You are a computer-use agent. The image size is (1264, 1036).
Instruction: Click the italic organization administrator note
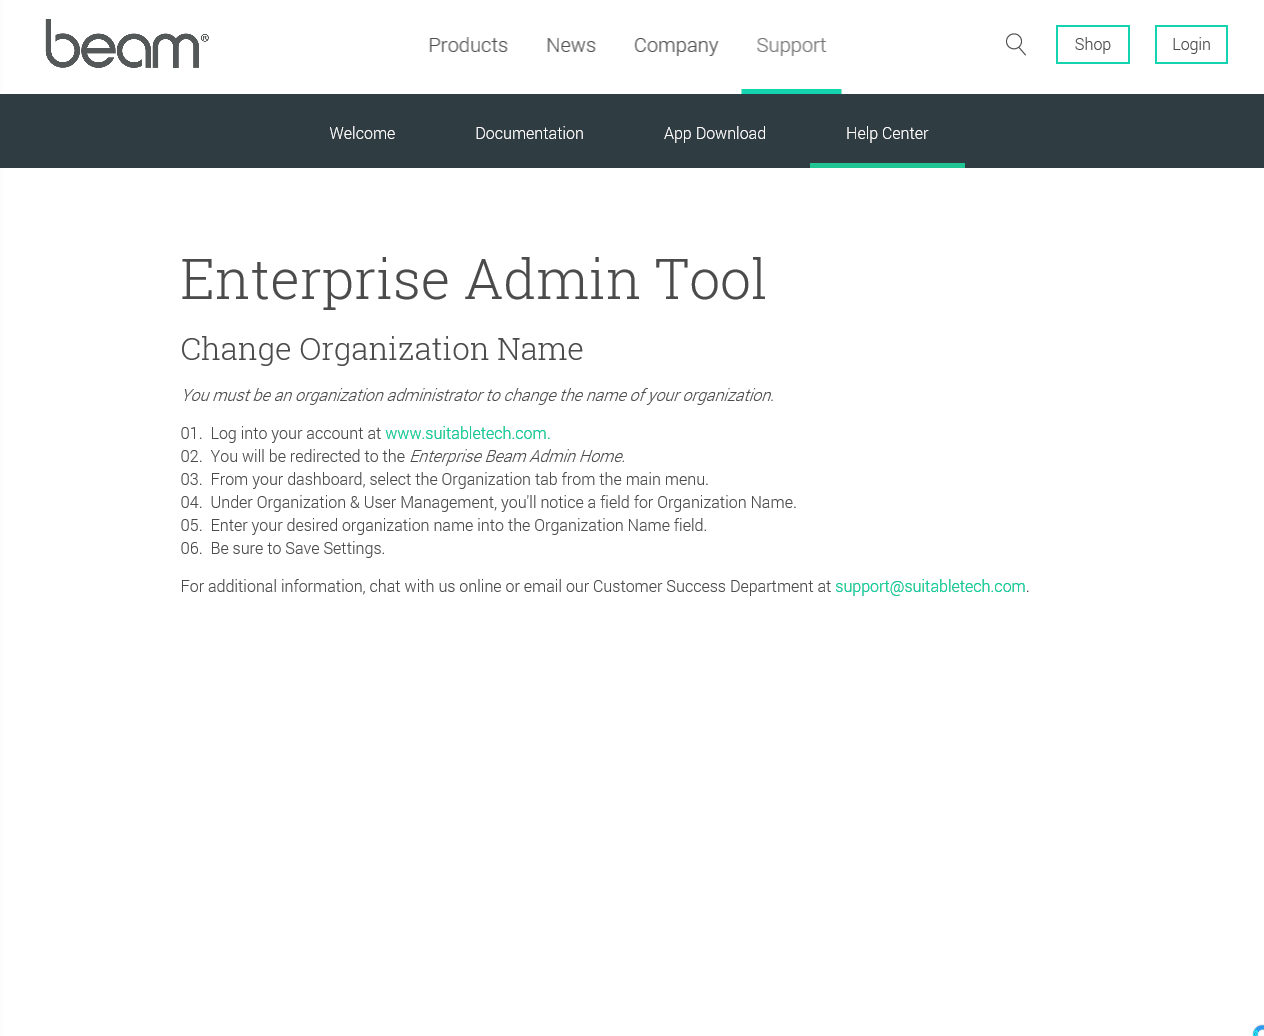click(477, 395)
